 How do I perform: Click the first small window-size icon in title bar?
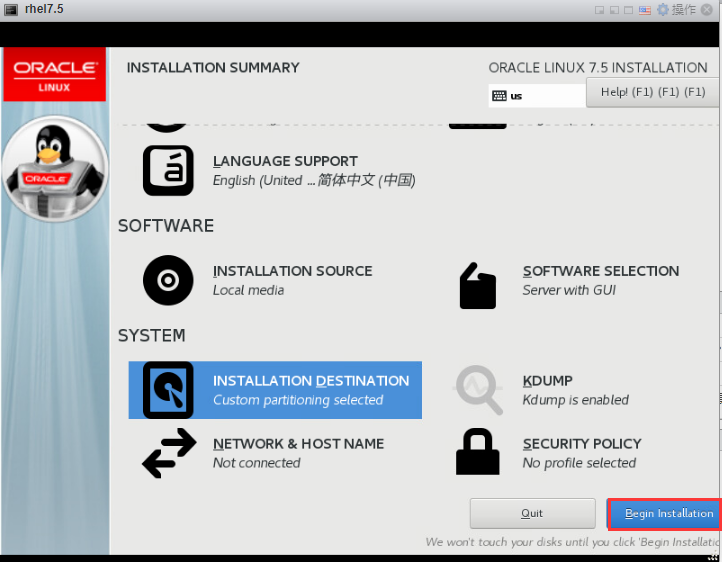[599, 10]
